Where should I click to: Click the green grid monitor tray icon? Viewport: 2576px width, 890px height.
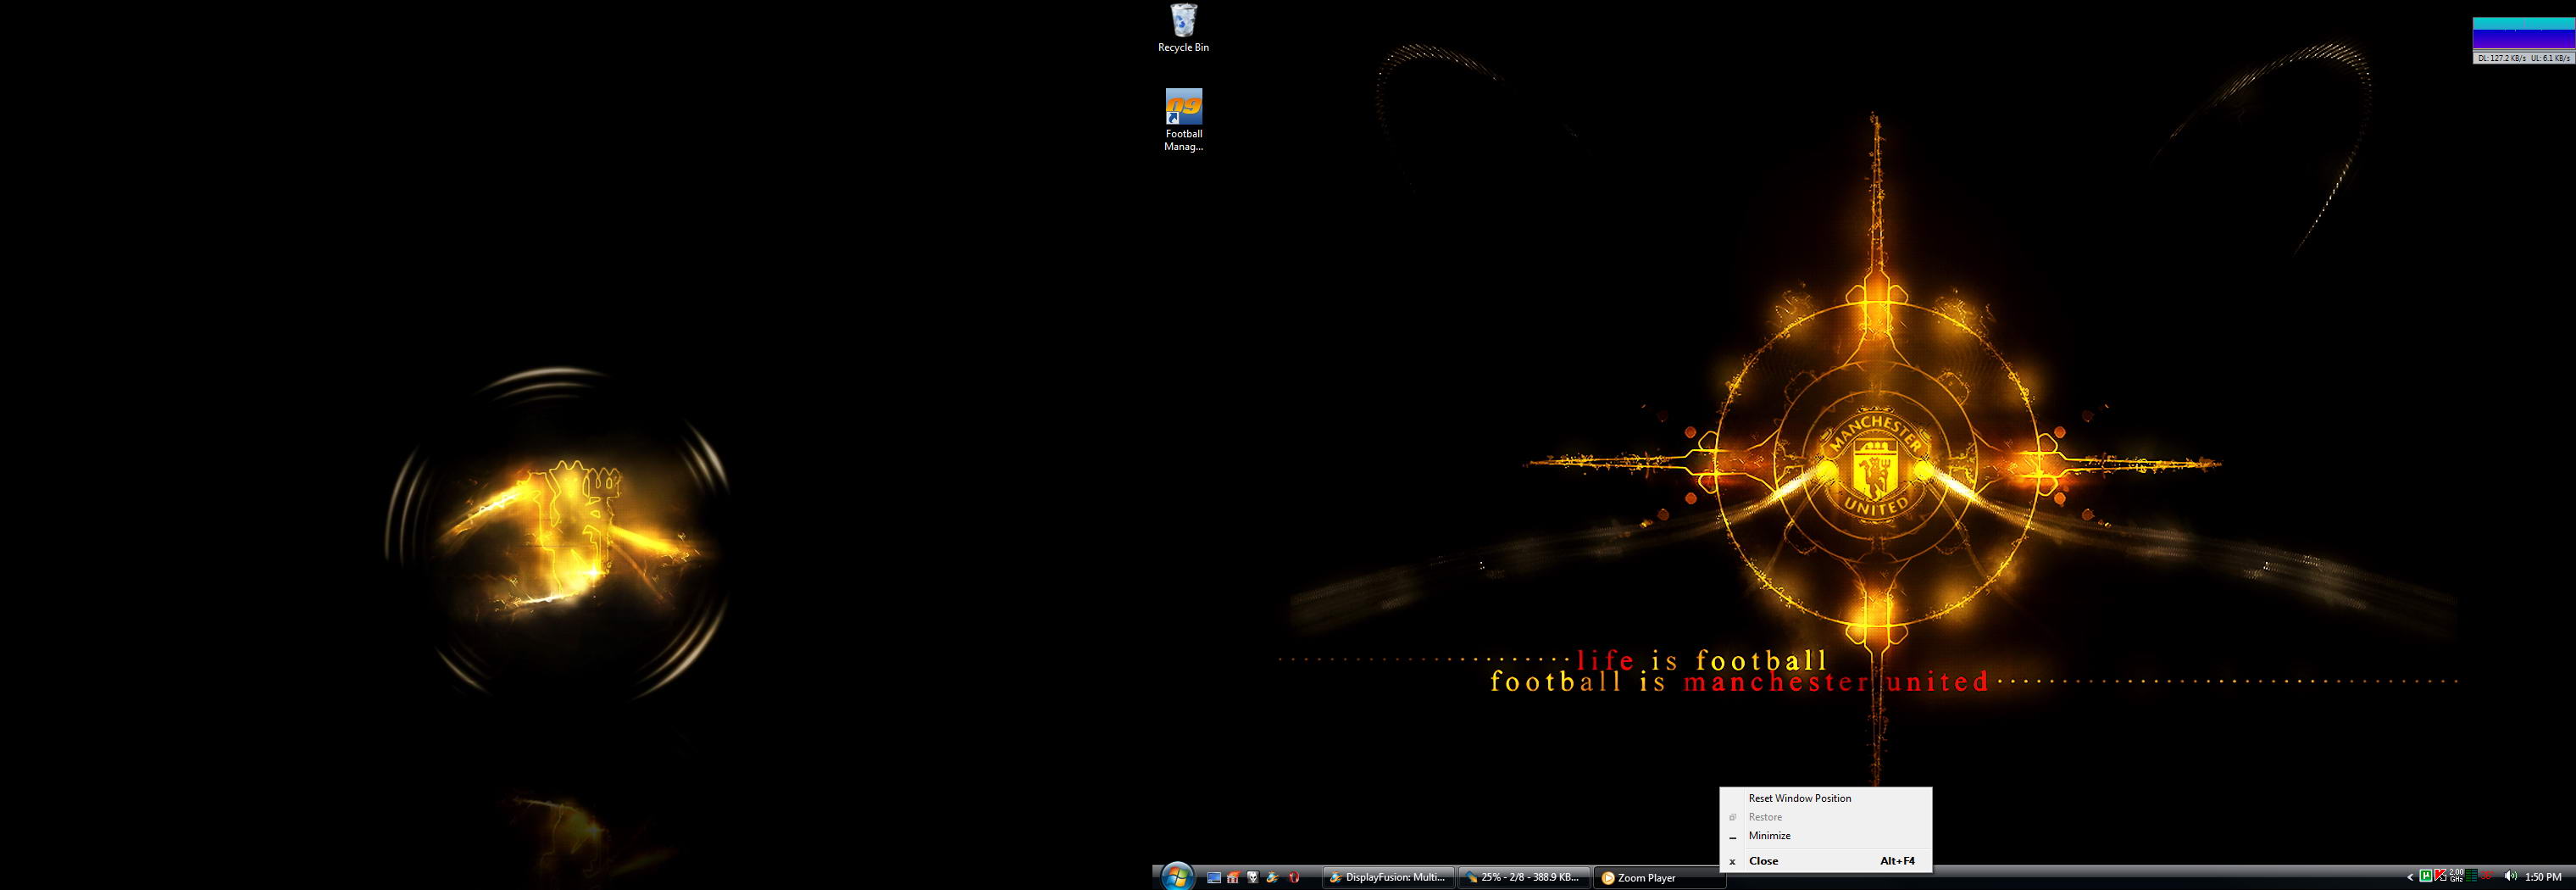pos(2472,877)
